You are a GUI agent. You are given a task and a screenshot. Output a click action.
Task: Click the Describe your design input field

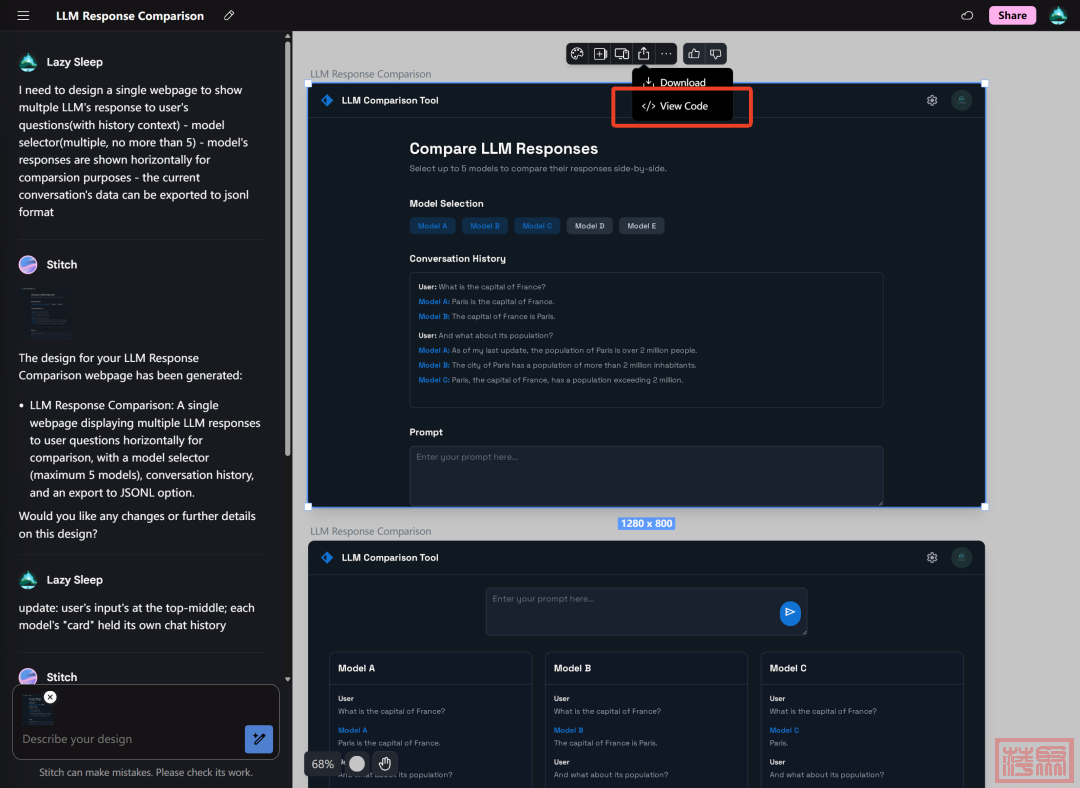[x=130, y=739]
